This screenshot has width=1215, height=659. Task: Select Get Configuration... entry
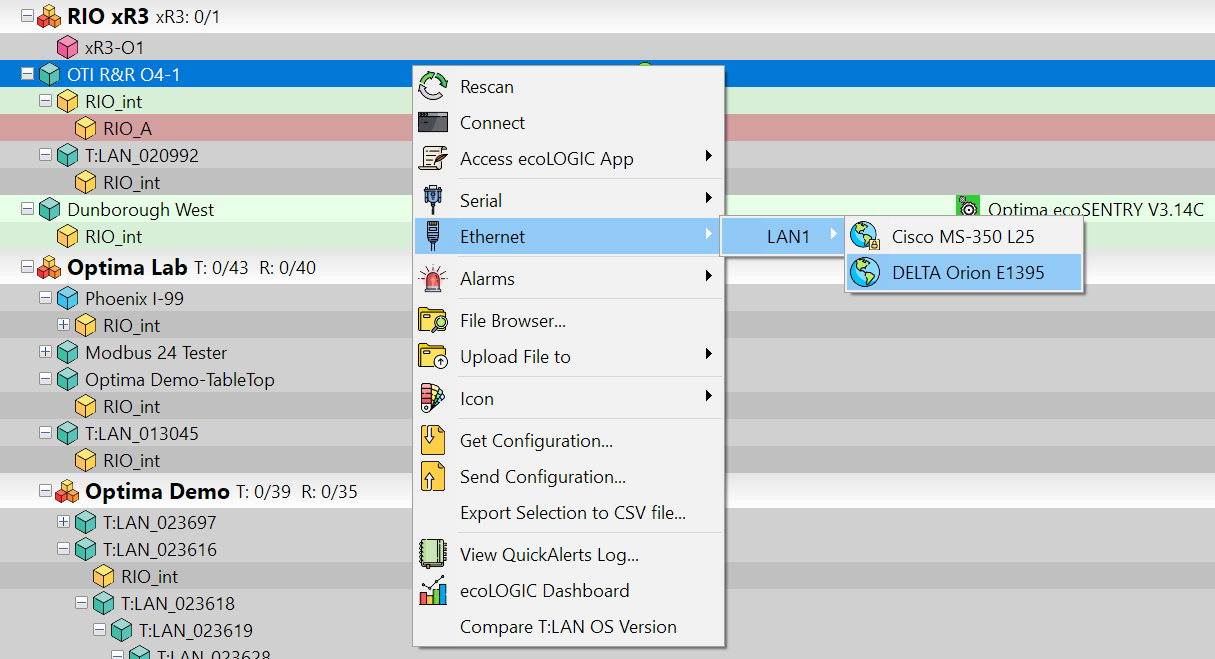(568, 441)
